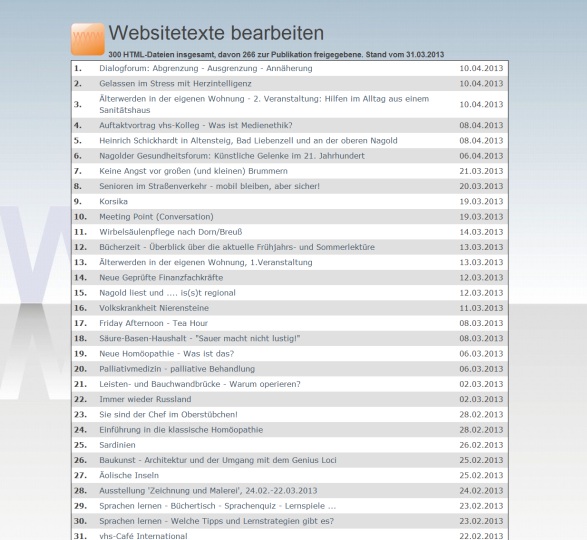The height and width of the screenshot is (540, 587).
Task: Select the 'Korsika' entry
Action: pyautogui.click(x=113, y=201)
